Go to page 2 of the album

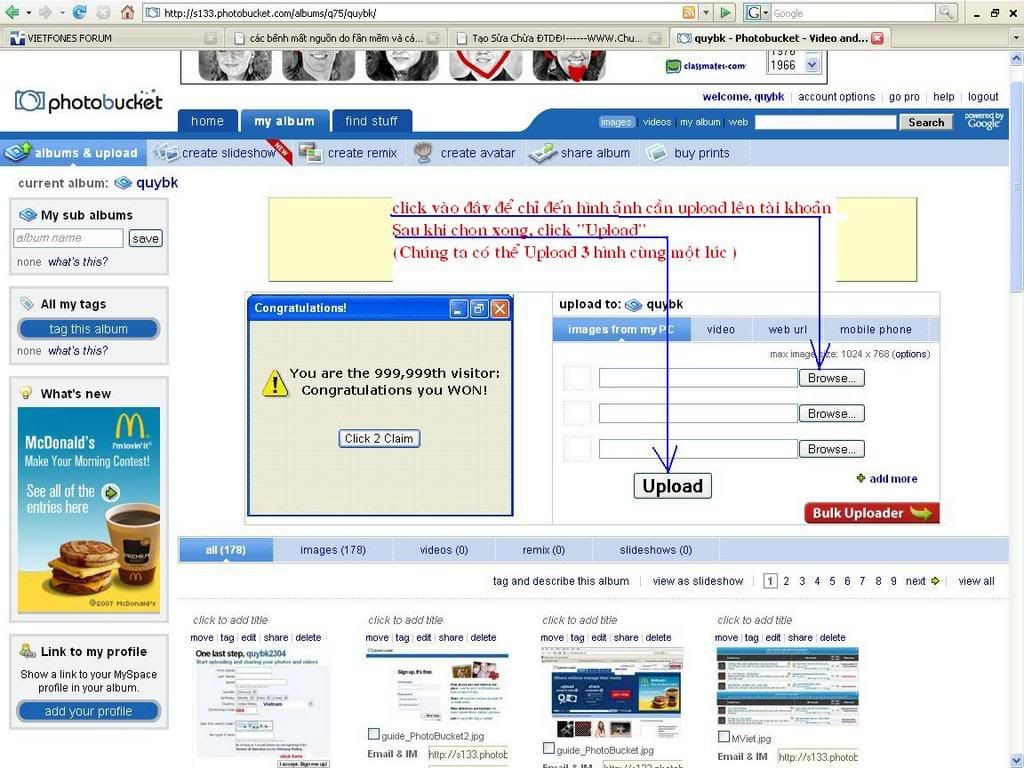(x=786, y=581)
